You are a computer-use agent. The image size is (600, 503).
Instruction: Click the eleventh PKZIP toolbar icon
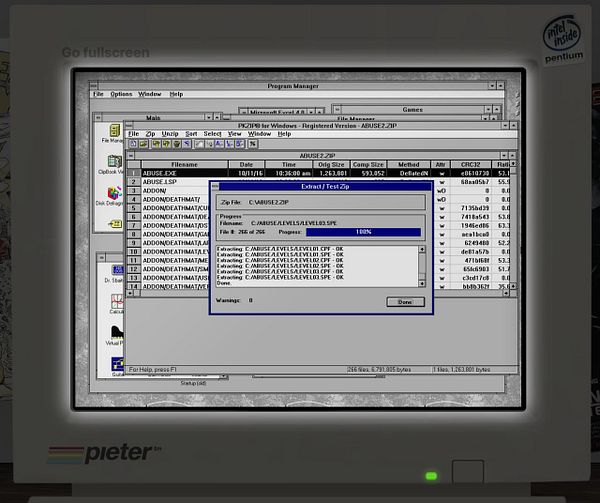point(240,144)
